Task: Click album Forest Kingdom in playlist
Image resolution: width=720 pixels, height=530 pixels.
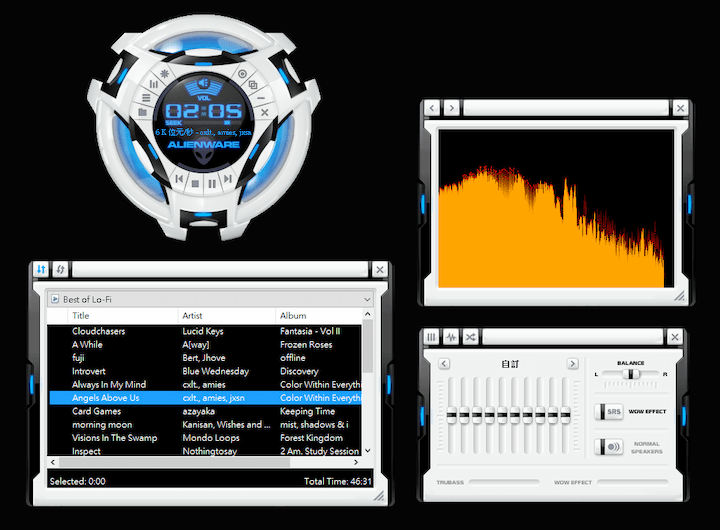Action: 311,438
